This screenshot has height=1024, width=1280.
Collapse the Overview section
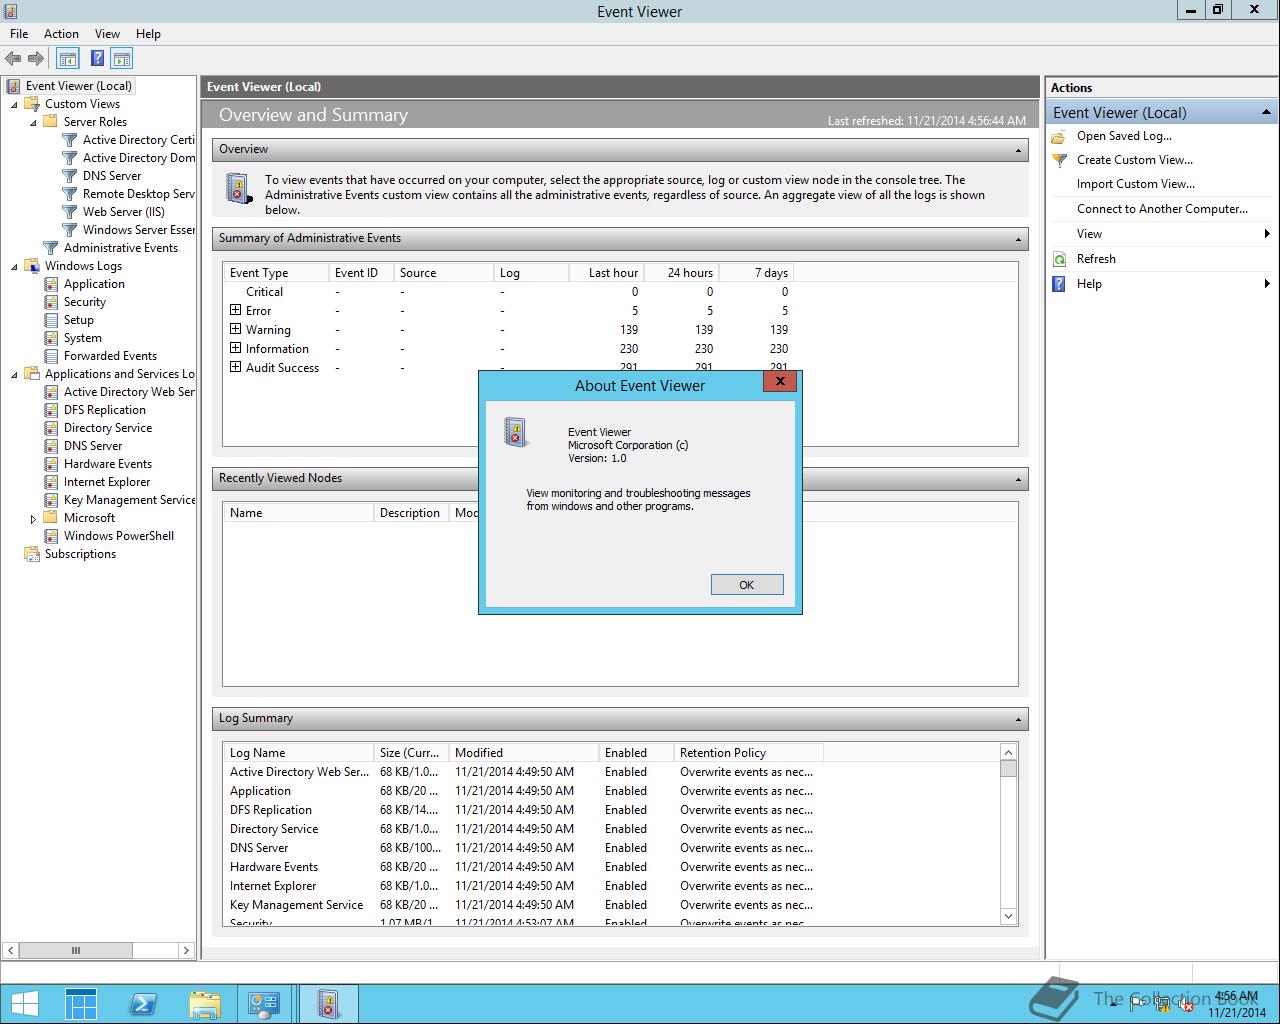(x=1018, y=150)
